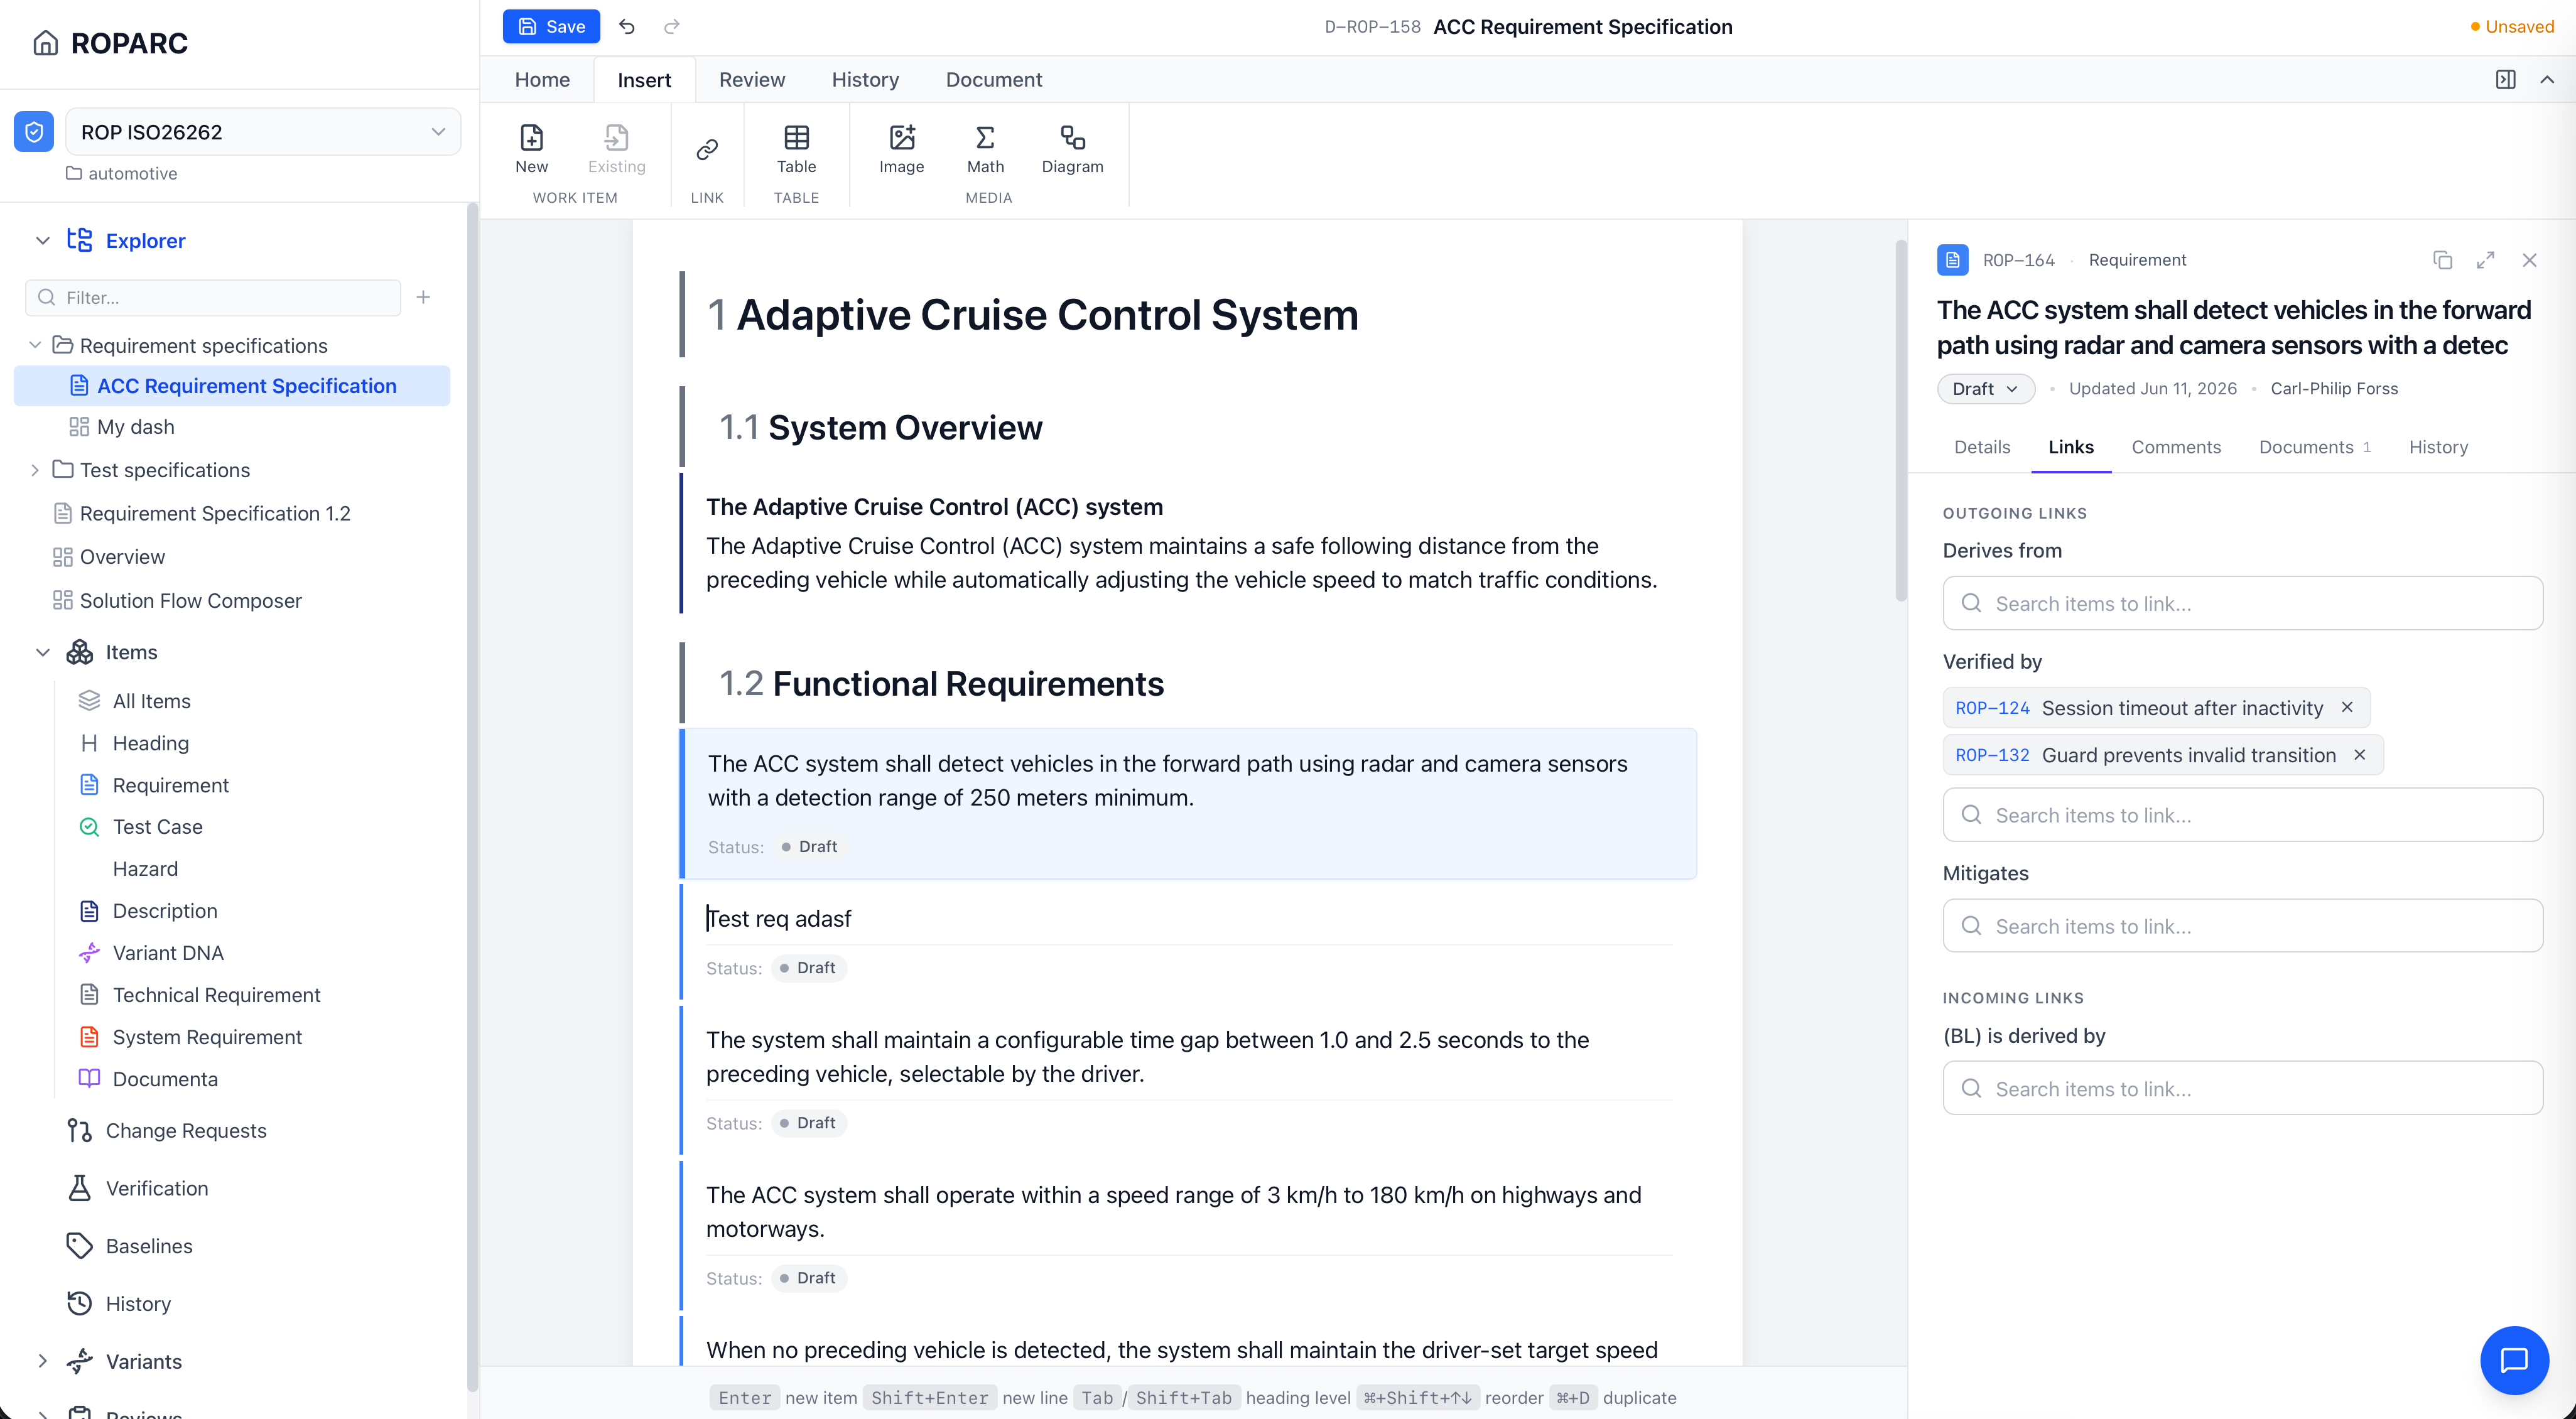This screenshot has height=1419, width=2576.
Task: Open the Comments tab of ROP-164
Action: (x=2175, y=448)
